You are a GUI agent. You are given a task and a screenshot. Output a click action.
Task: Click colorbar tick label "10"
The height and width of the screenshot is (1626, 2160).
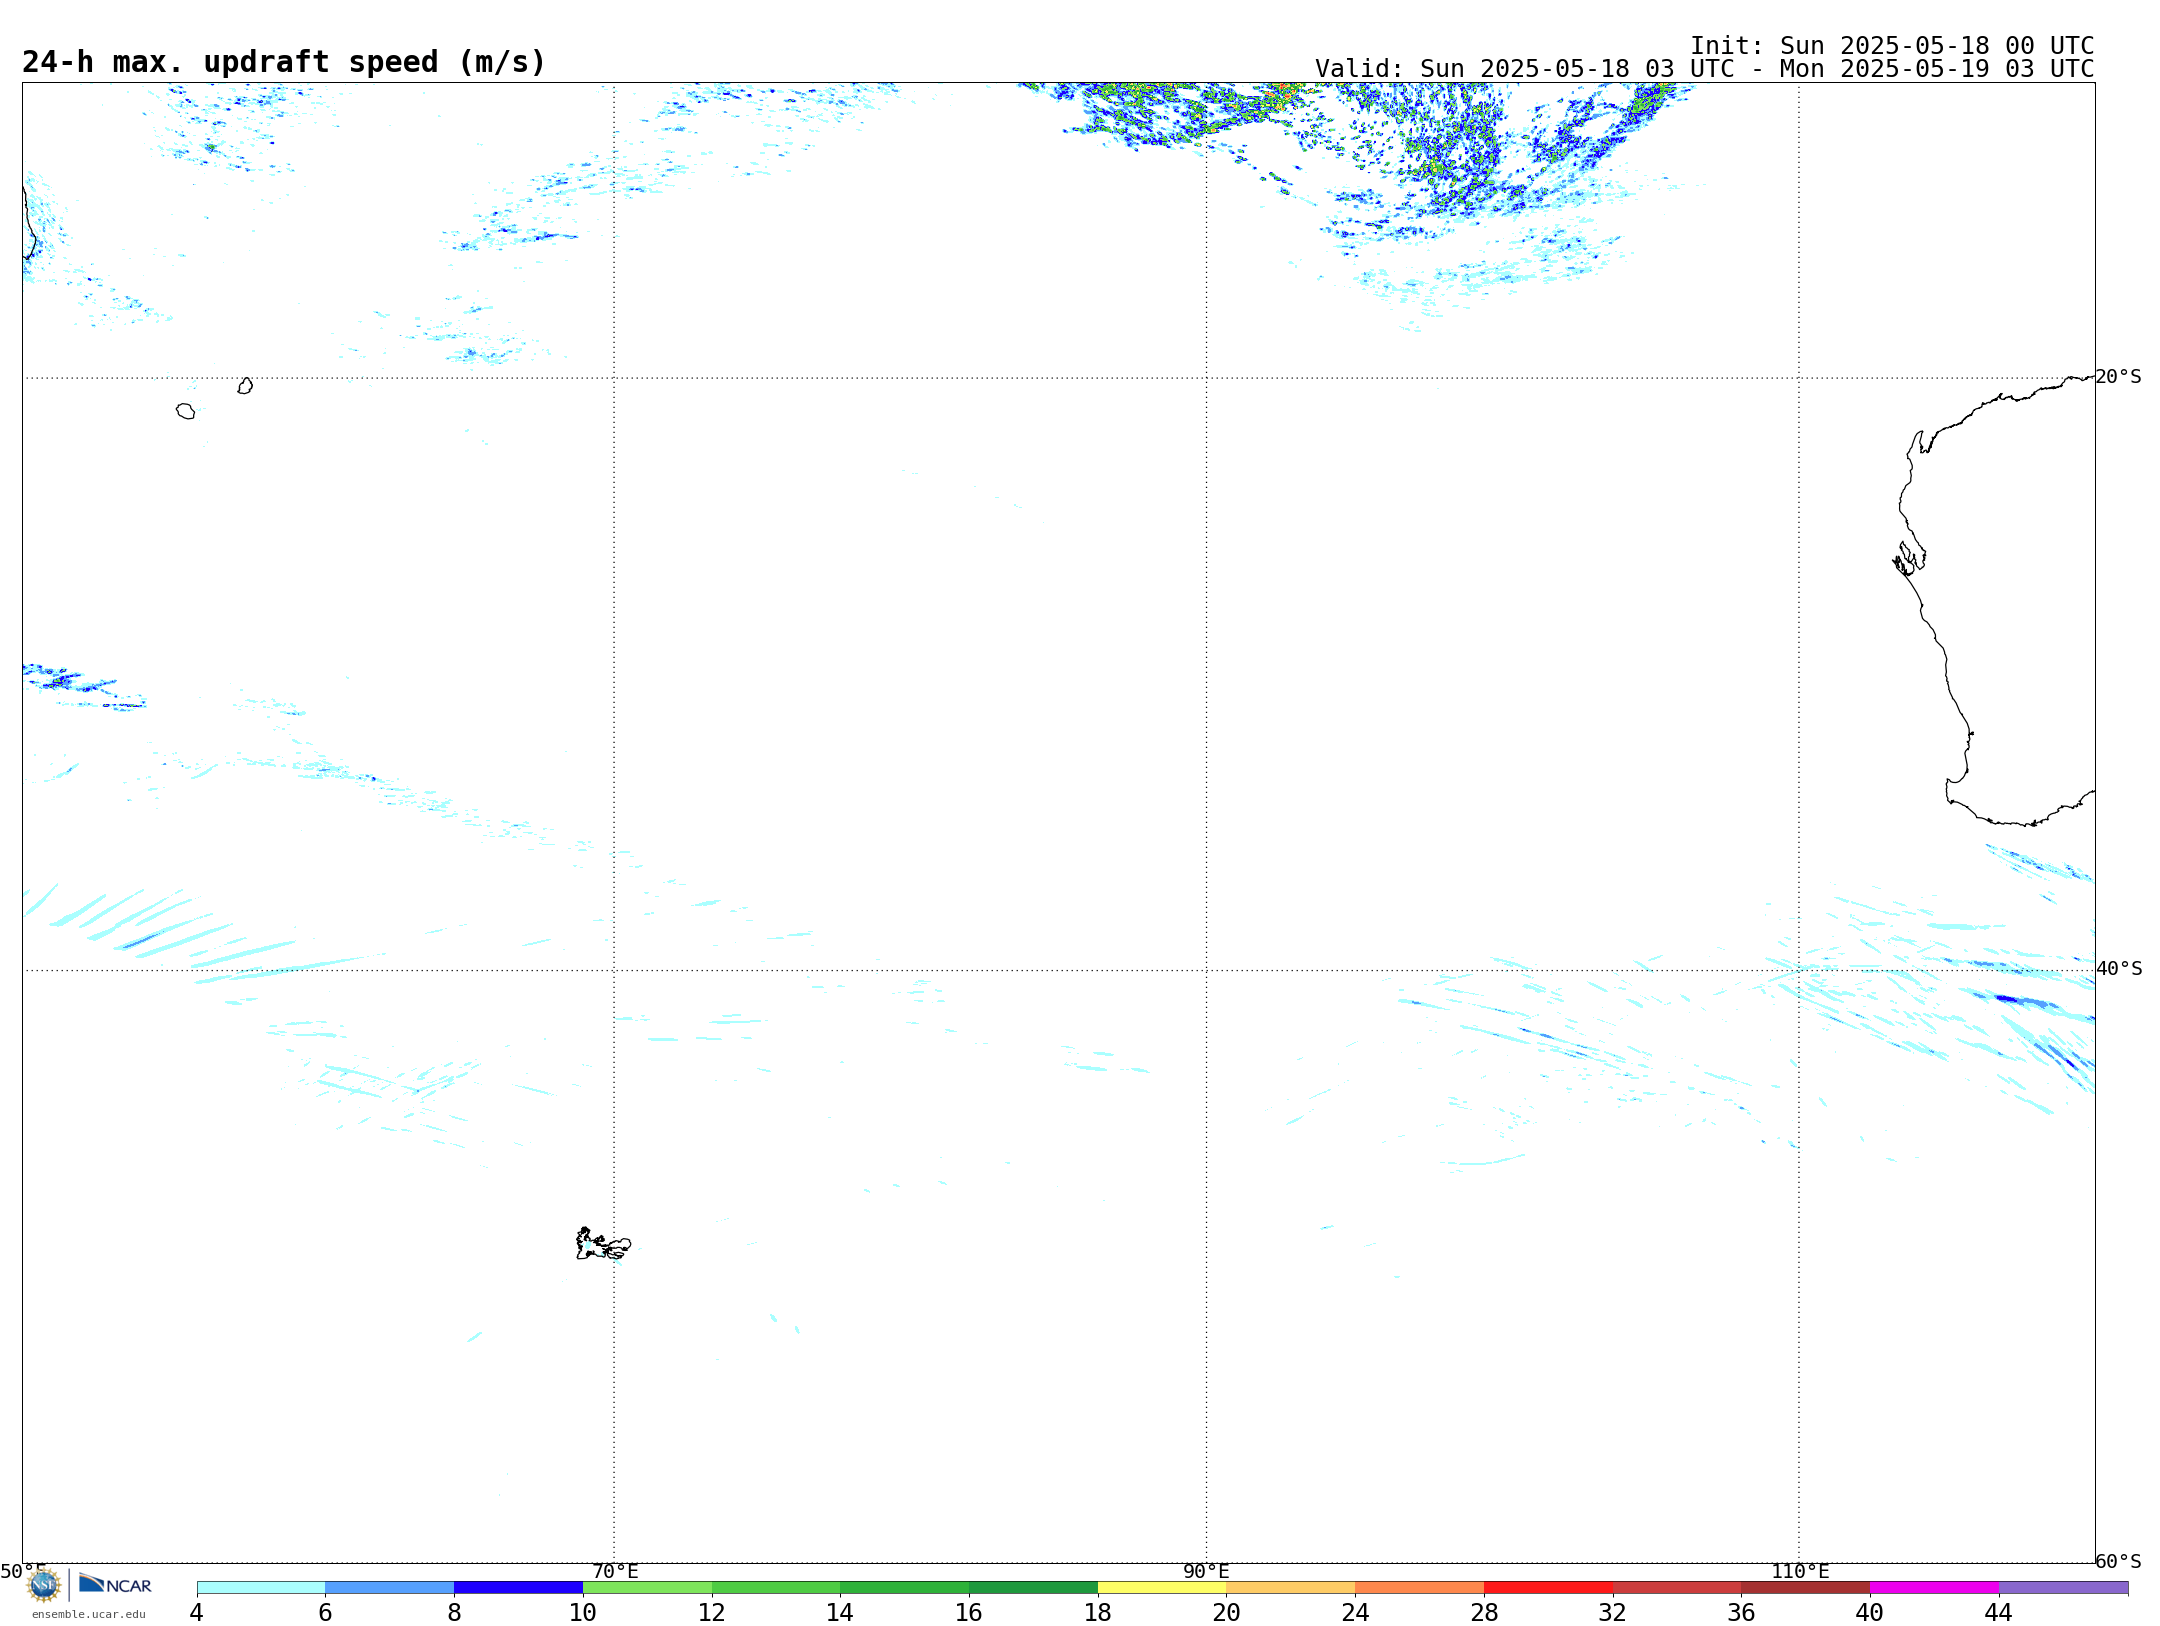583,1613
